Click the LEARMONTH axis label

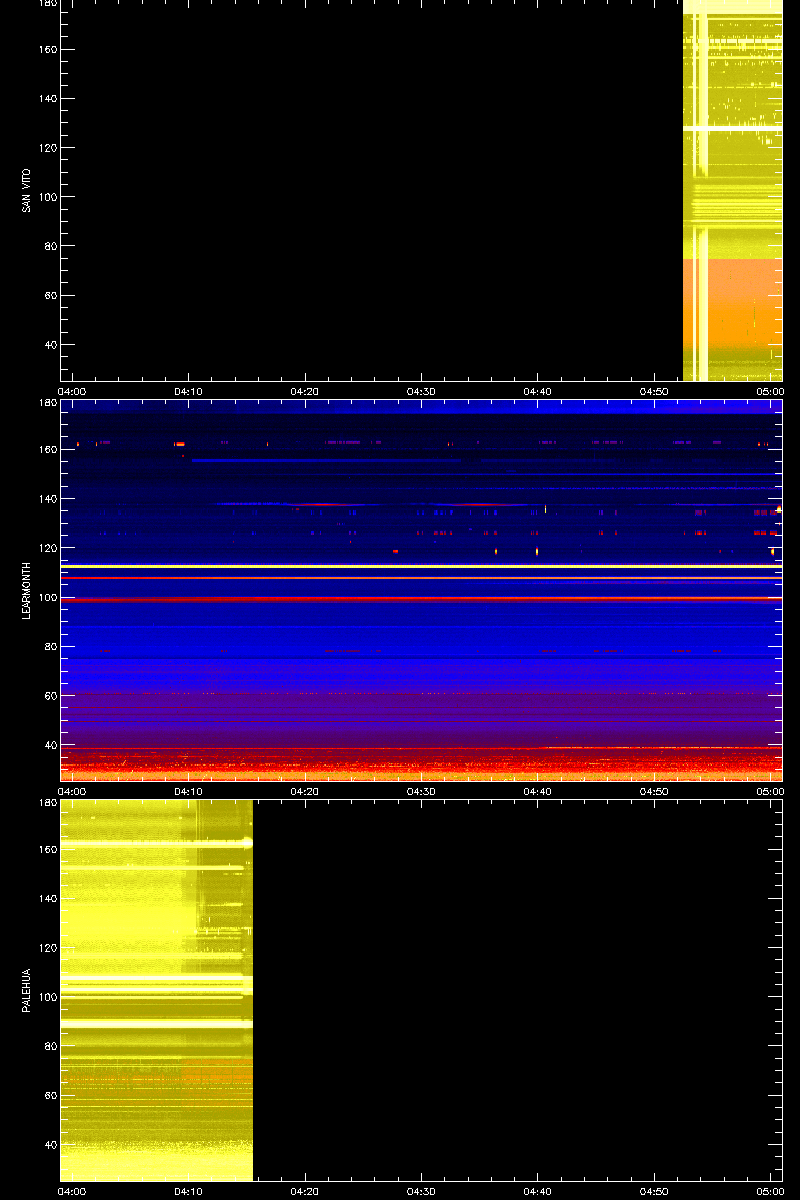(27, 590)
